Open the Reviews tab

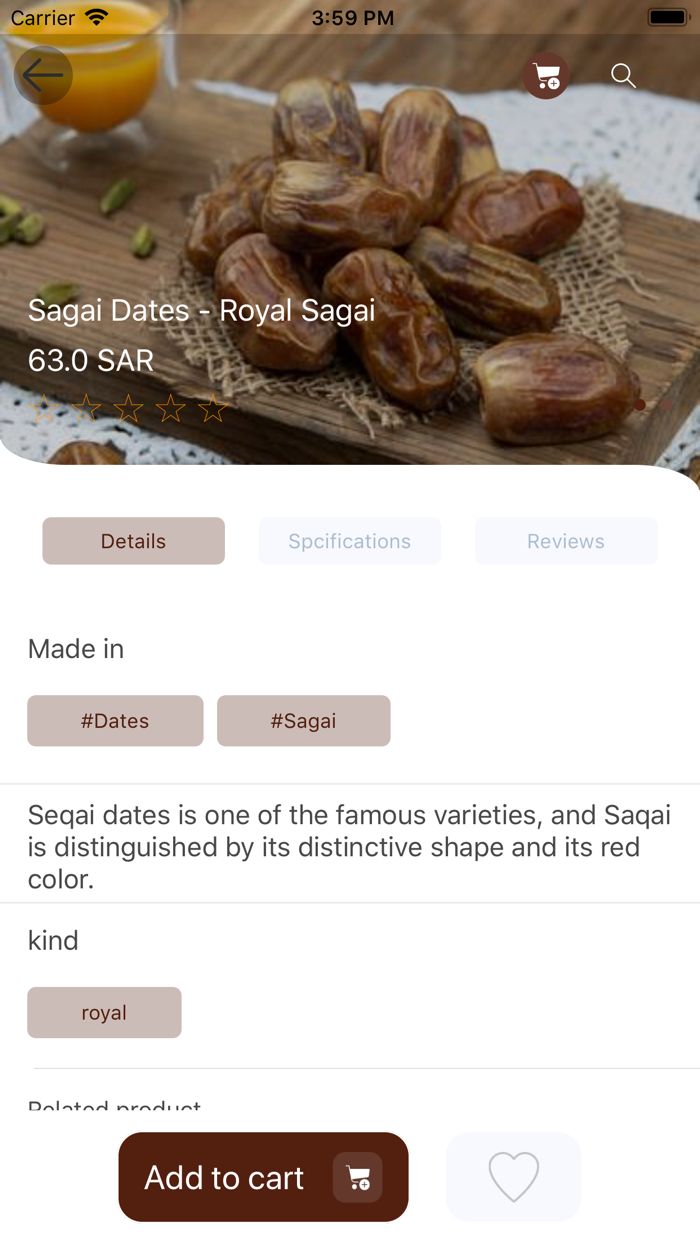pyautogui.click(x=565, y=541)
